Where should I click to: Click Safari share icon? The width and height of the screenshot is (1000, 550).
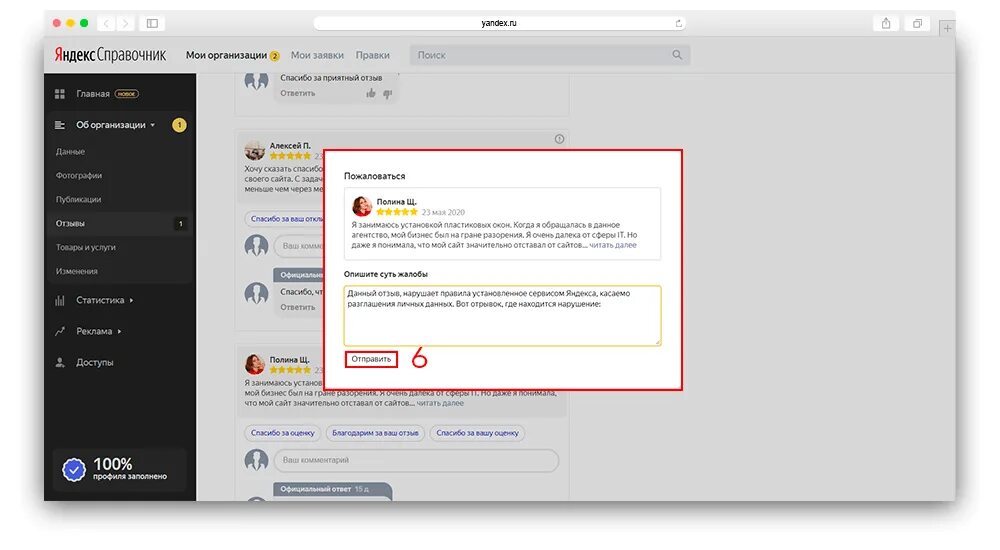[x=886, y=24]
